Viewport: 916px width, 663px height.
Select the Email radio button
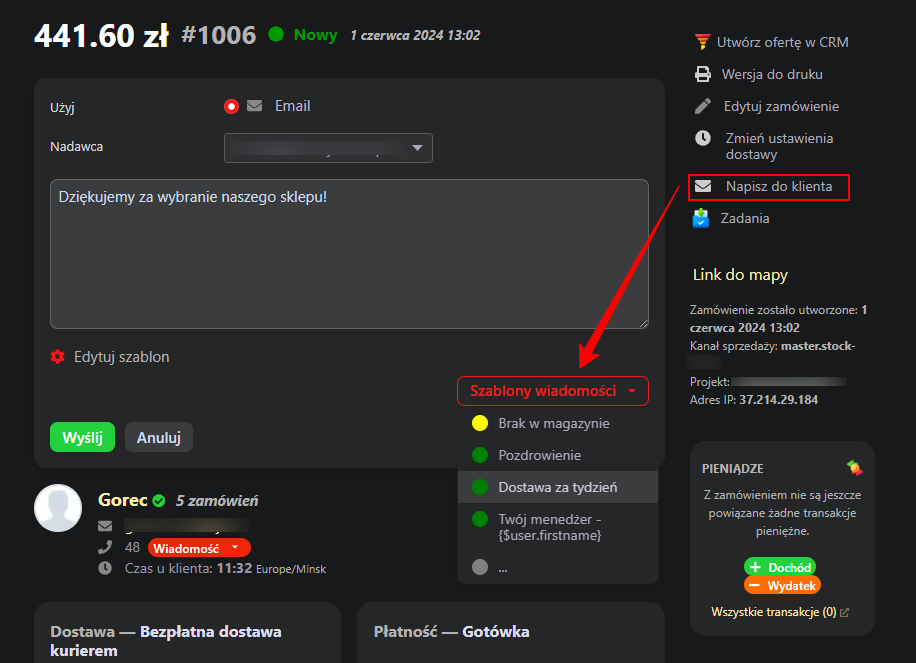pyautogui.click(x=232, y=106)
